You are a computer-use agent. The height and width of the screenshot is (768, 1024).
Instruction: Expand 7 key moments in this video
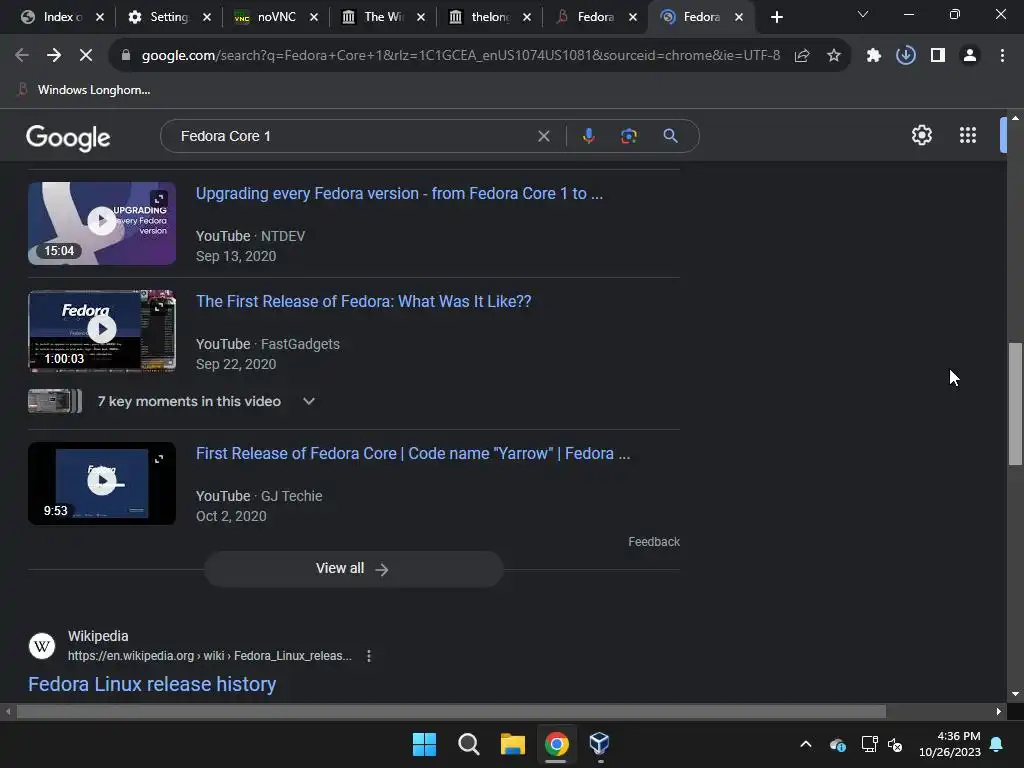309,401
